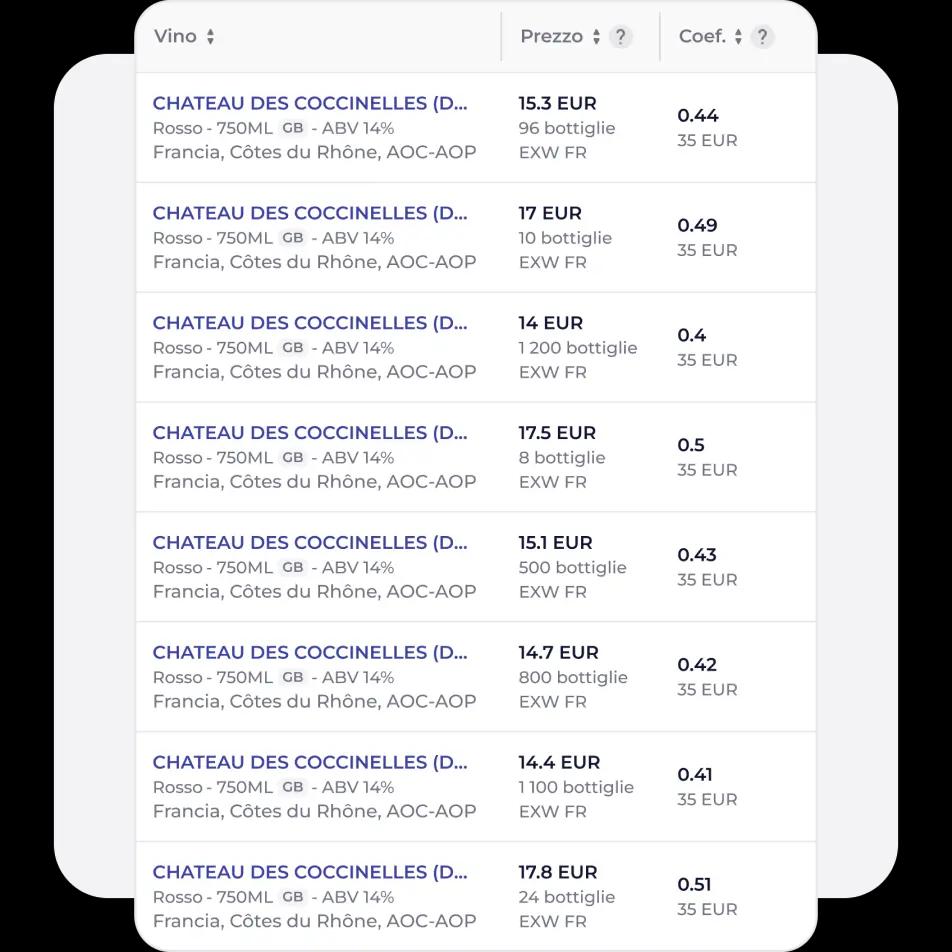Select price text '14.7 EUR'
This screenshot has width=952, height=952.
point(559,653)
